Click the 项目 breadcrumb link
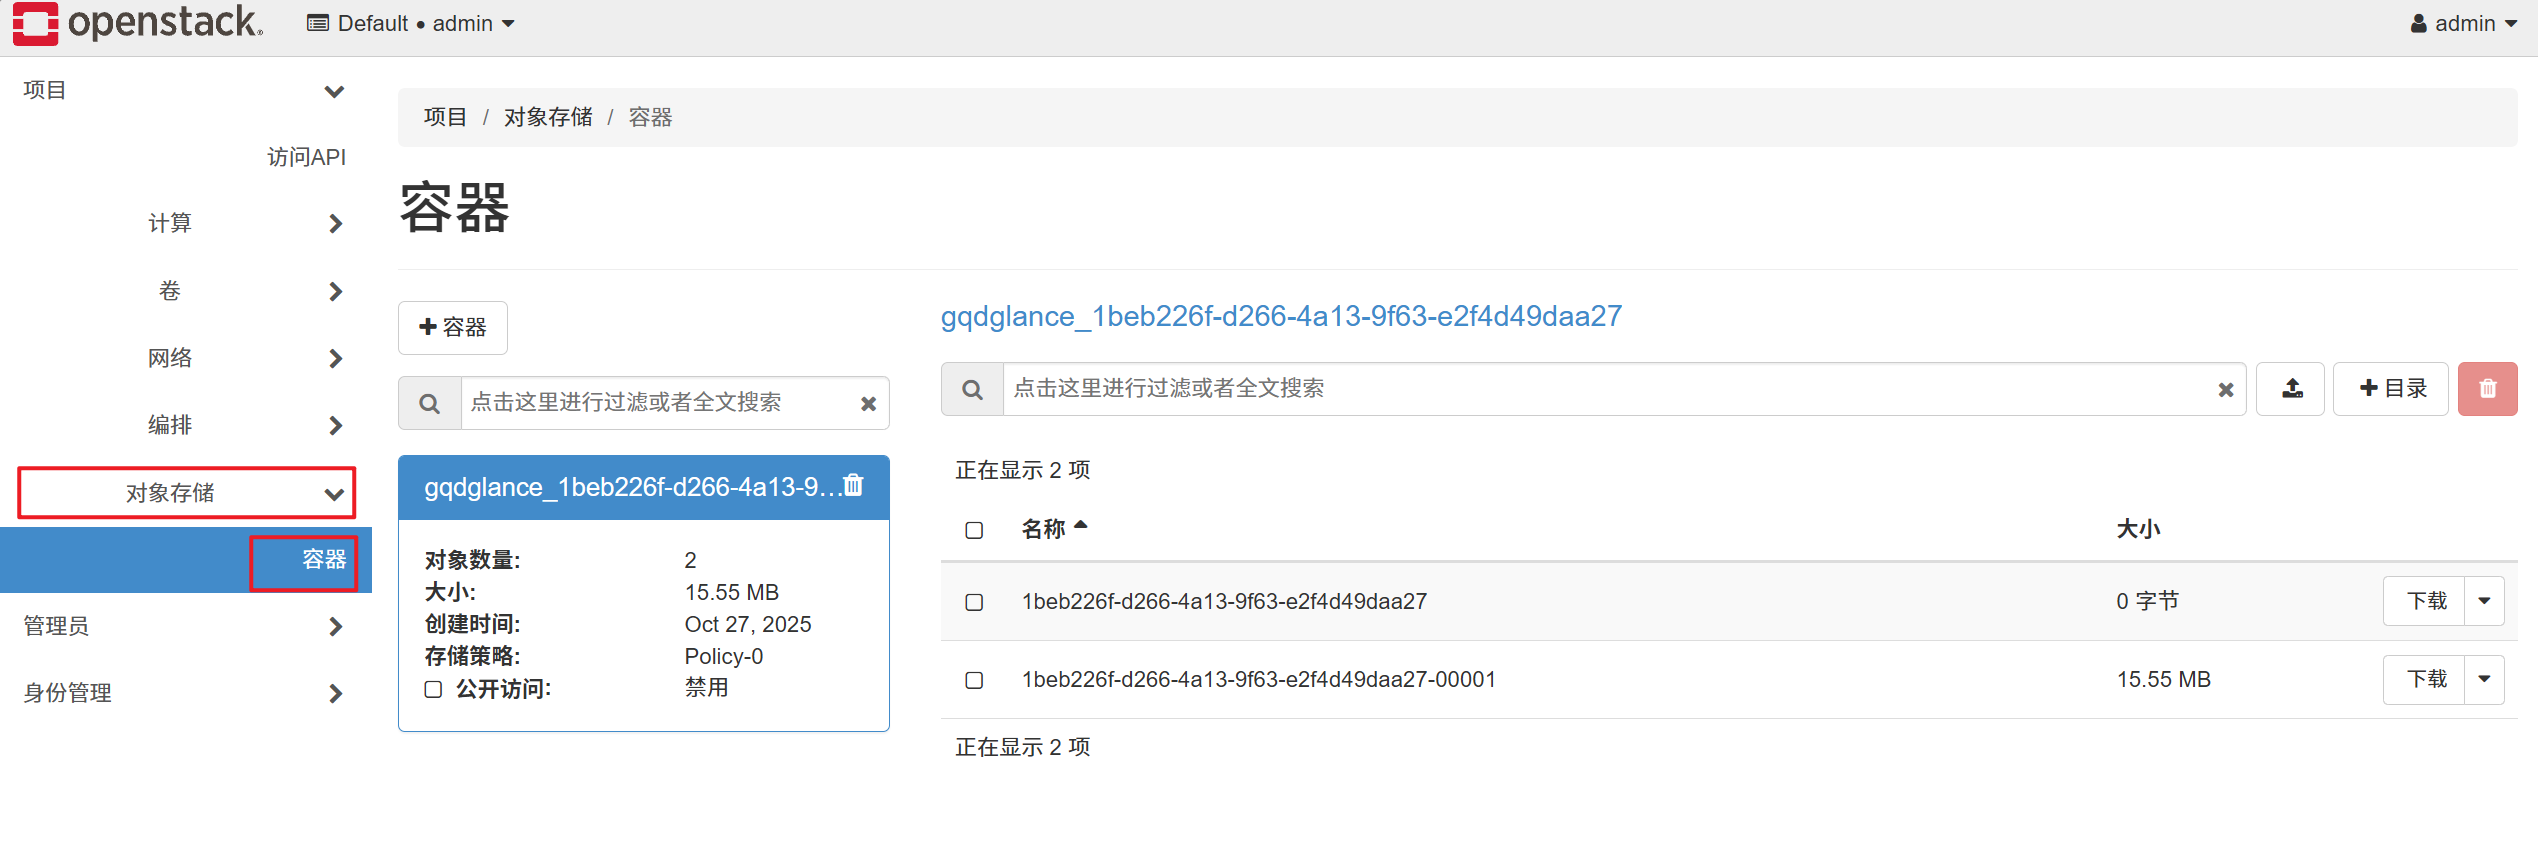Image resolution: width=2538 pixels, height=862 pixels. (x=445, y=117)
